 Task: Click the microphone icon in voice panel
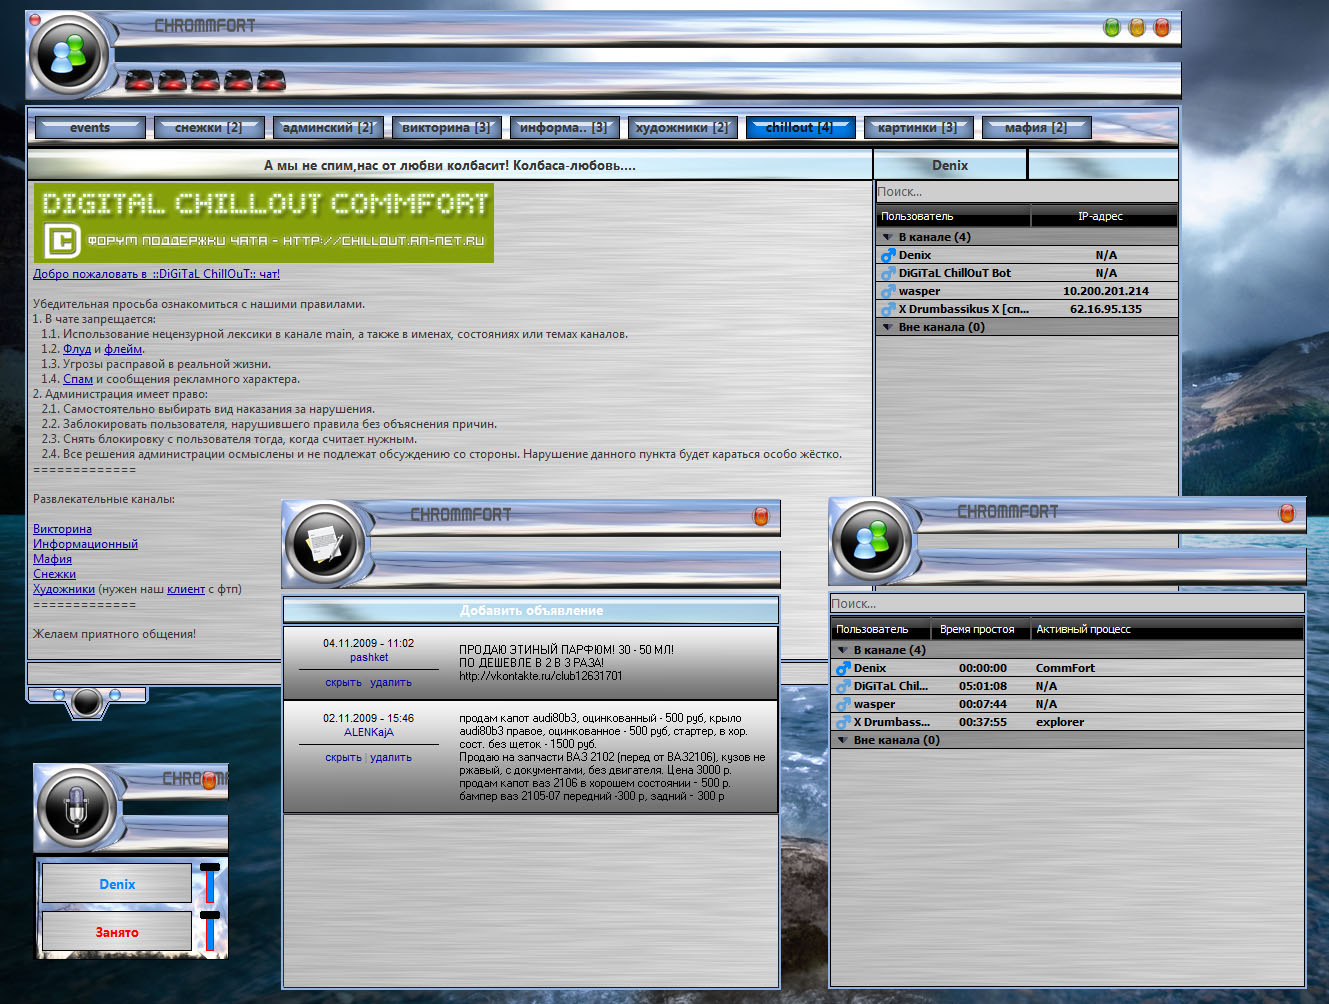[x=76, y=807]
